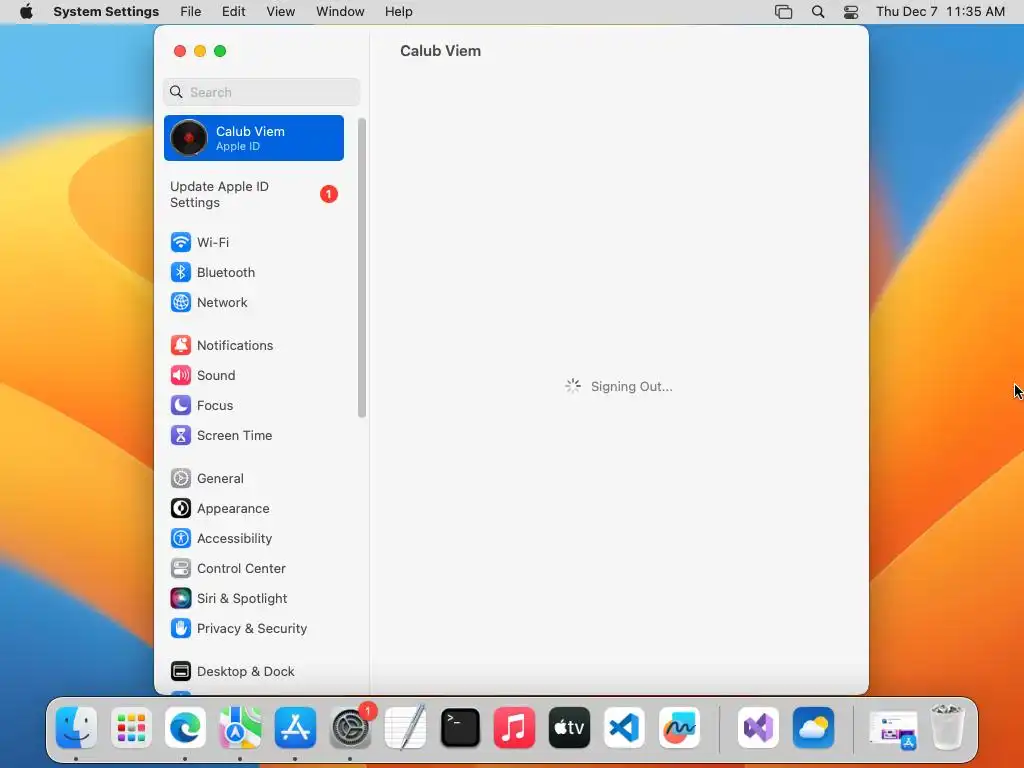Open TextEdit from the Dock
This screenshot has width=1024, height=768.
(x=405, y=728)
